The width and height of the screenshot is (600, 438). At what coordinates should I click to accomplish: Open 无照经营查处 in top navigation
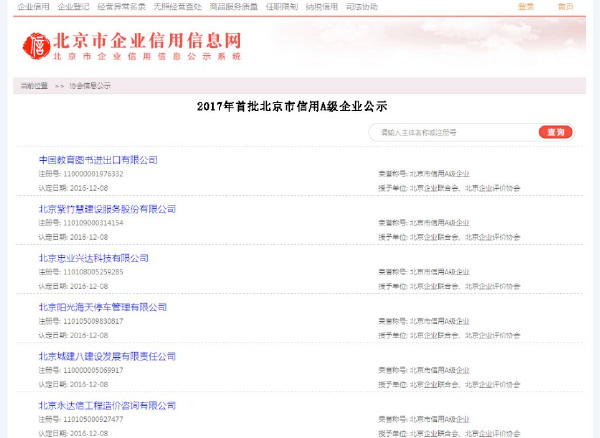click(x=177, y=7)
